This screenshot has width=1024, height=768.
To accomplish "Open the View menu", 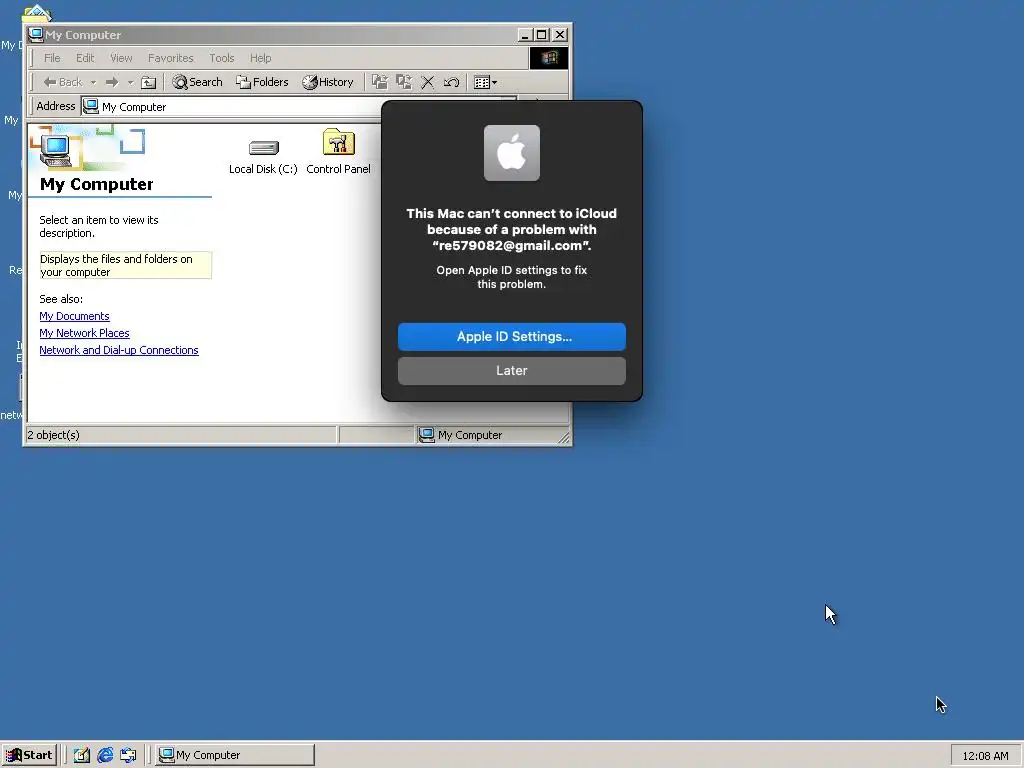I will tap(121, 58).
